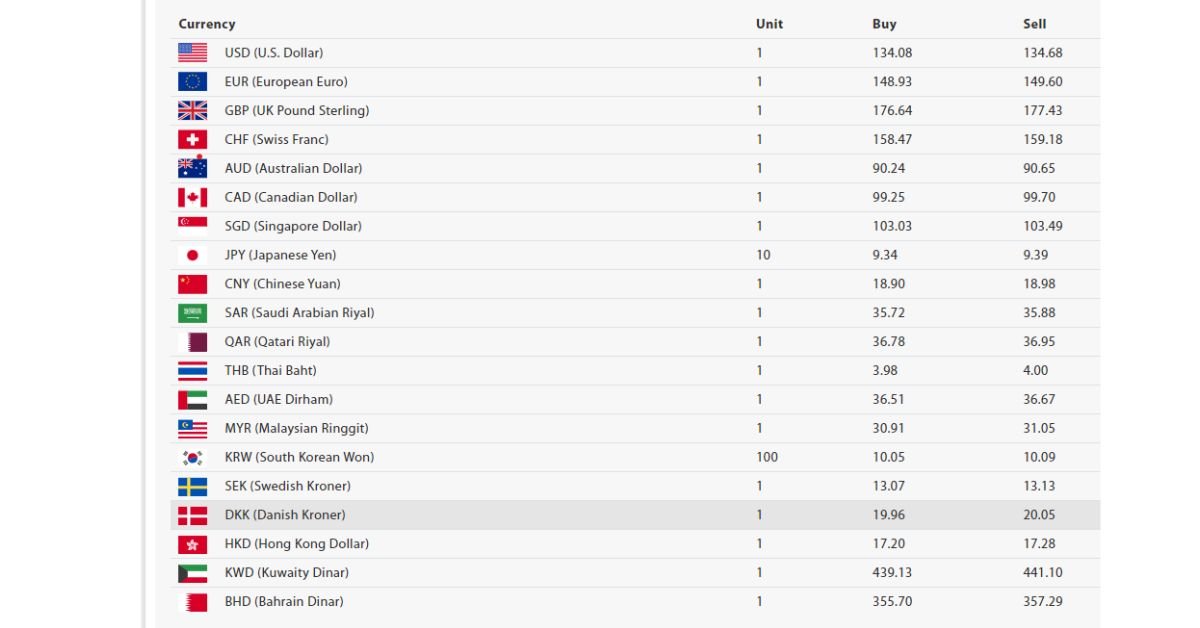Click the MYR (Malaysian Ringgit) label
The image size is (1200, 628).
click(296, 428)
